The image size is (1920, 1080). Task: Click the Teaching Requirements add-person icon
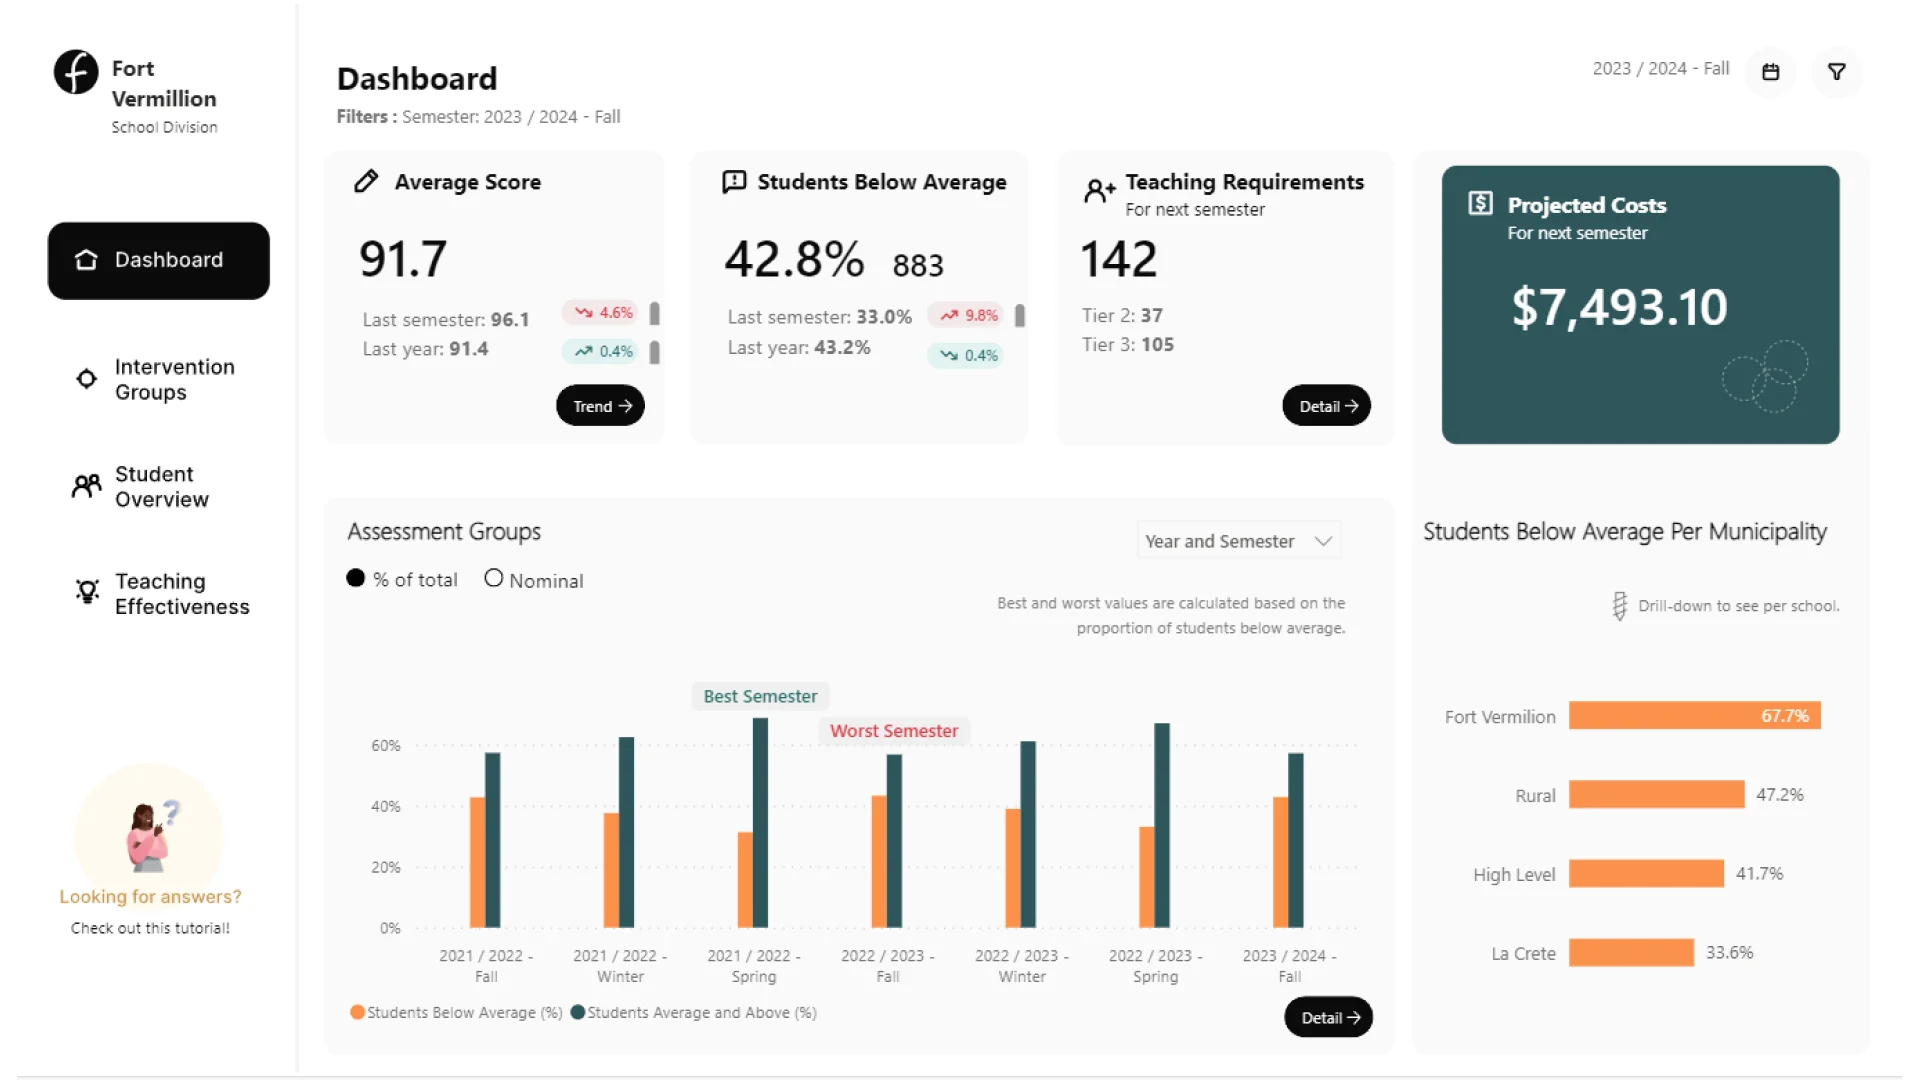1100,190
